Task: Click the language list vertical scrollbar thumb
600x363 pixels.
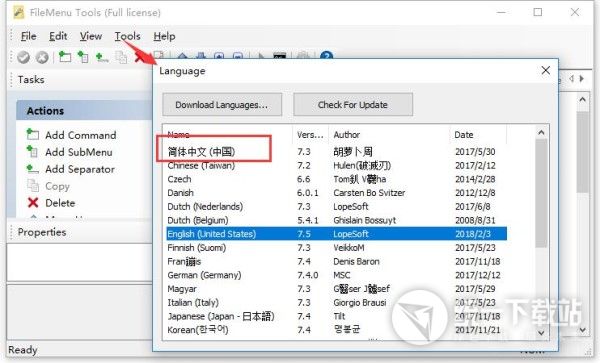Action: click(x=541, y=193)
